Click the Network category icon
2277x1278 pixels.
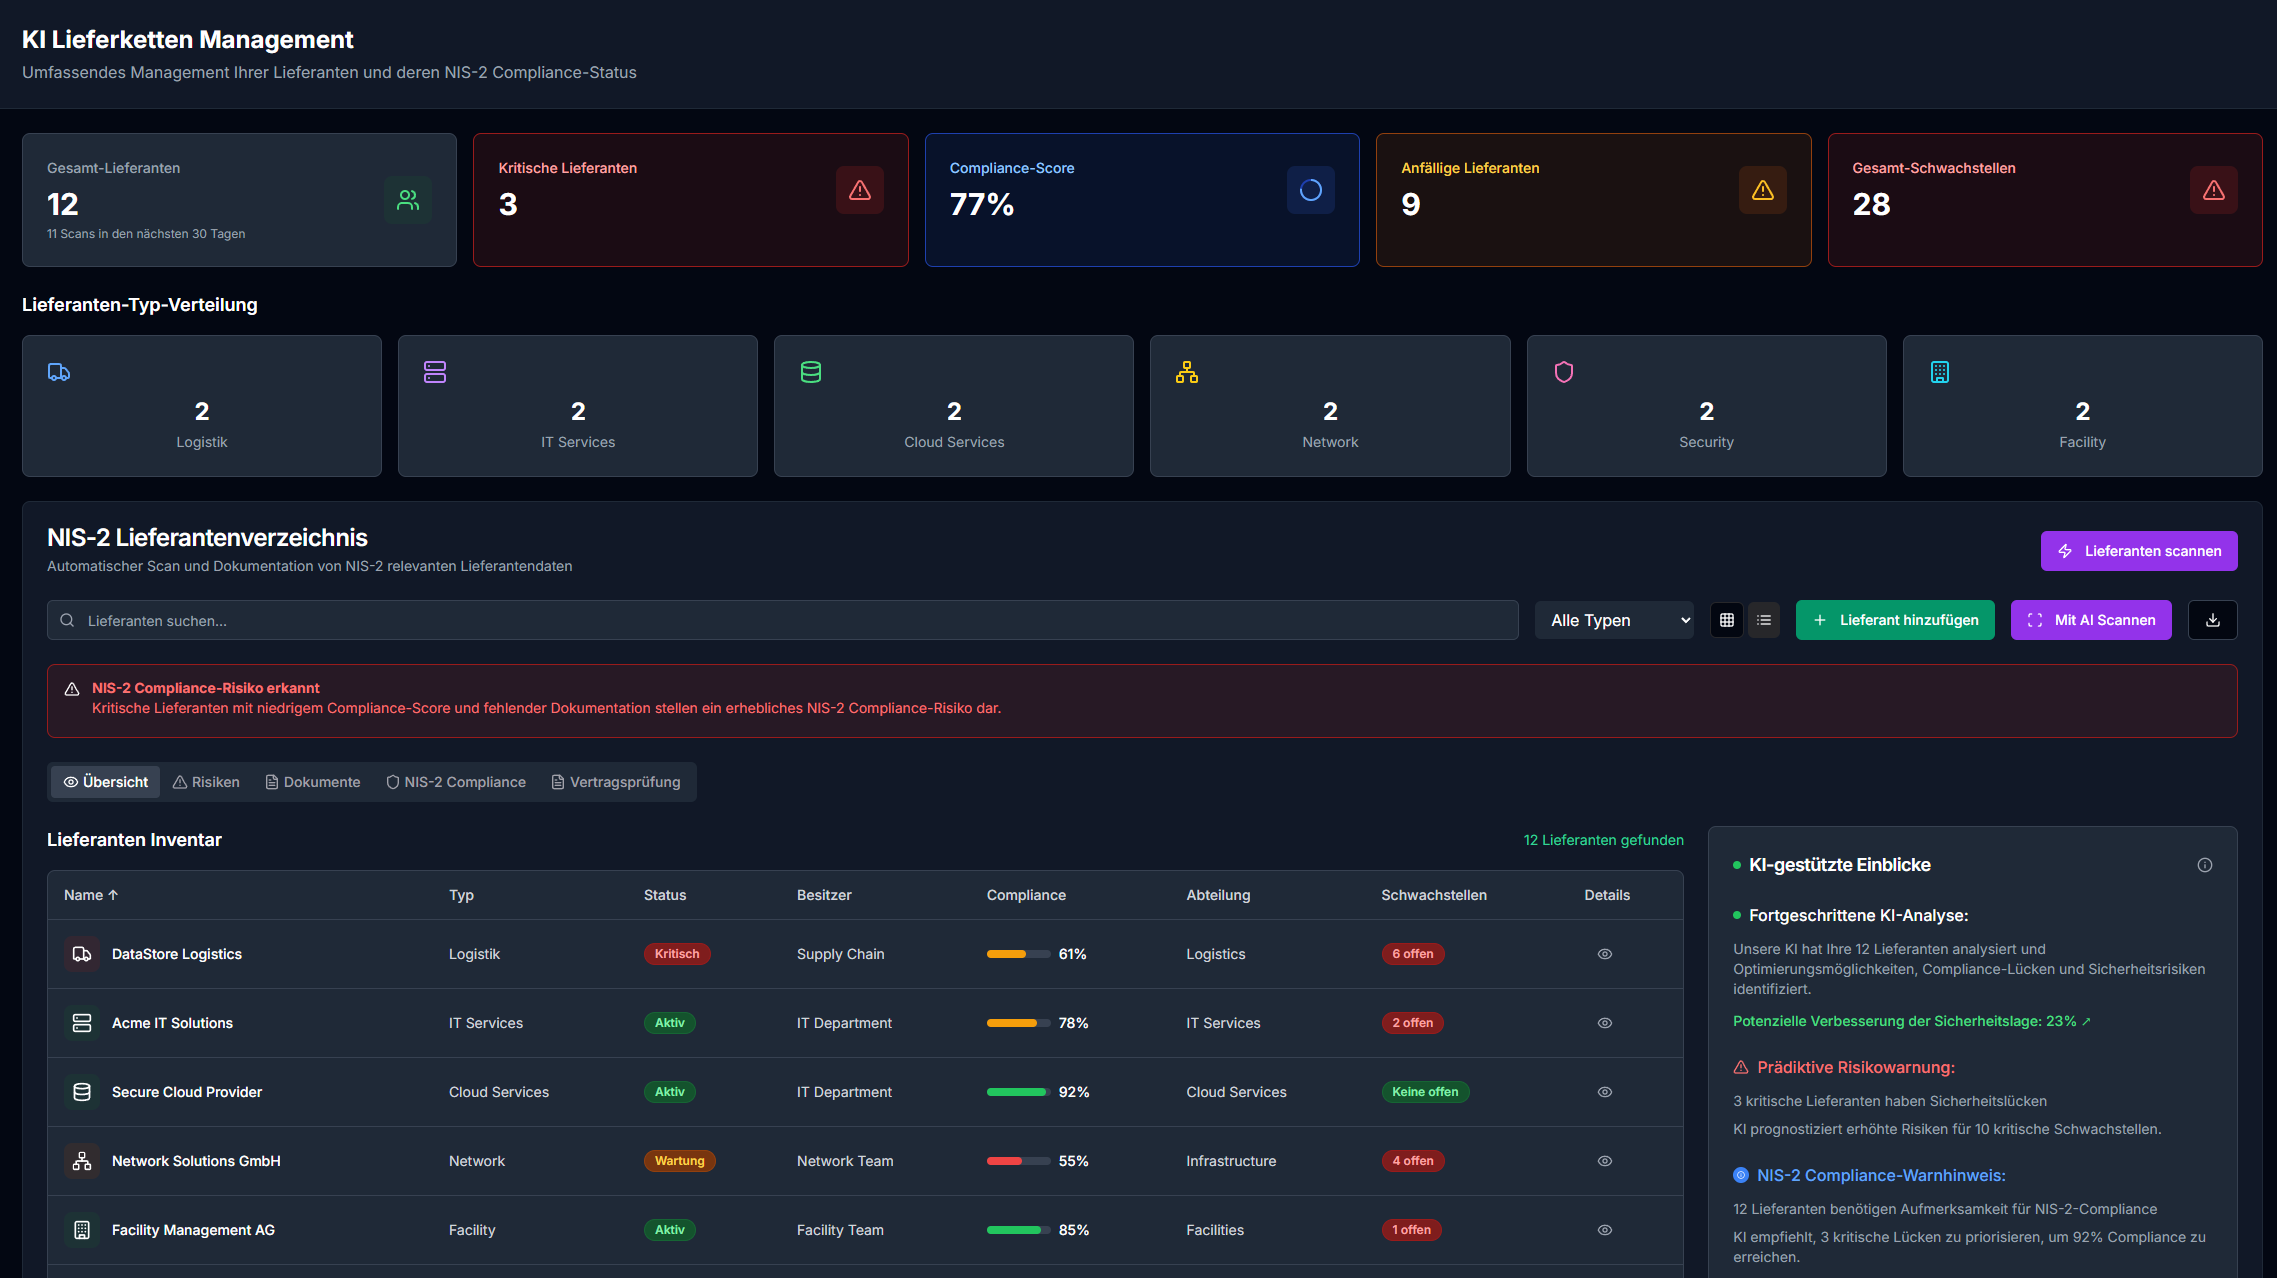click(x=1187, y=372)
